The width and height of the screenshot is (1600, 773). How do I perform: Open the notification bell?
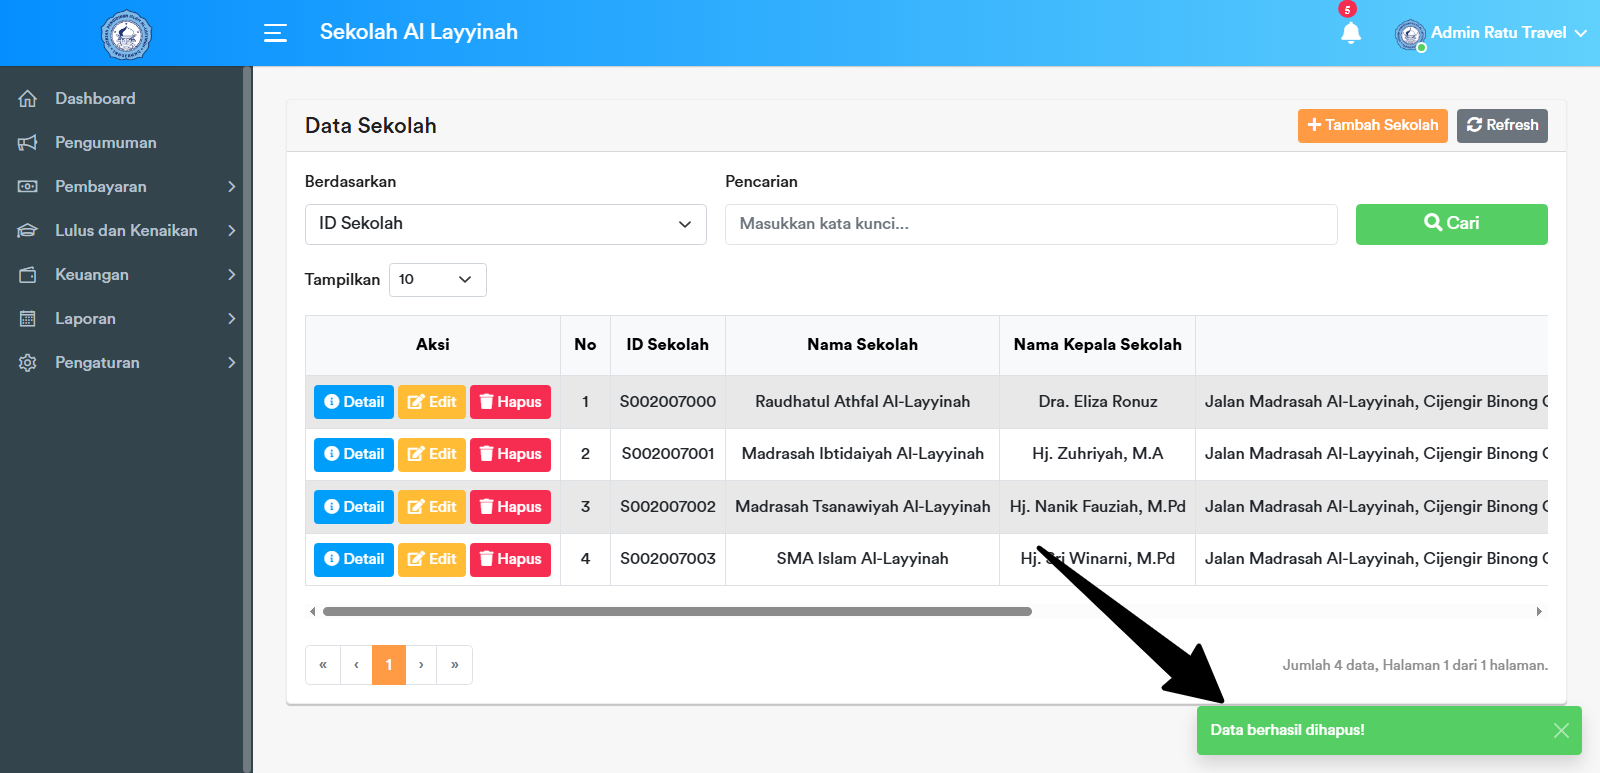tap(1350, 33)
